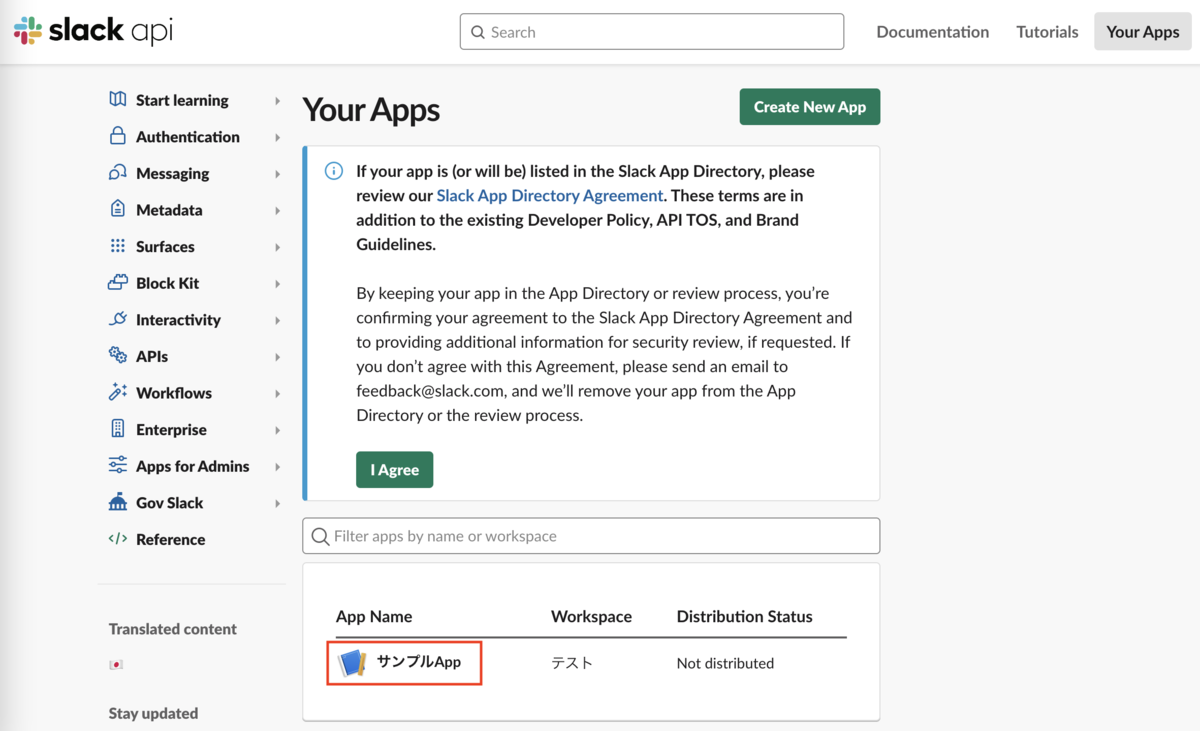Viewport: 1200px width, 731px height.
Task: Click the Interactivity plug icon
Action: coord(118,319)
